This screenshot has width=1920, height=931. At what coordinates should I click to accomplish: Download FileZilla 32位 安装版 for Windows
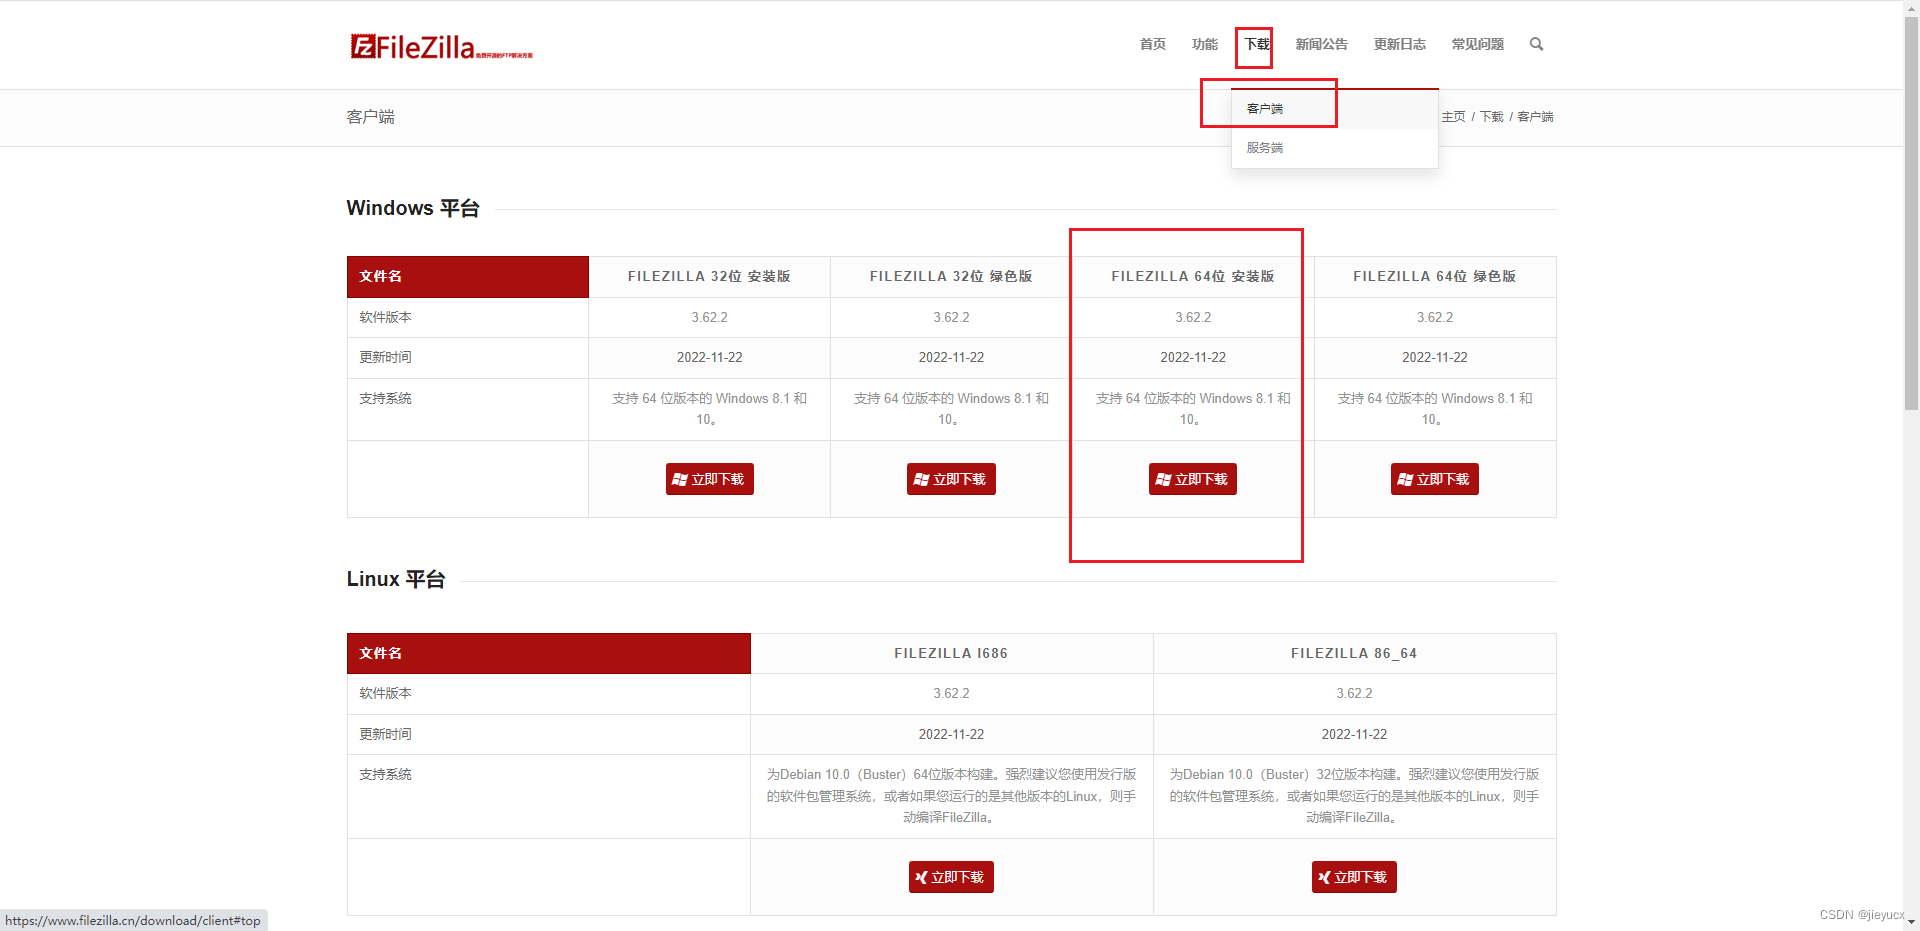point(709,479)
